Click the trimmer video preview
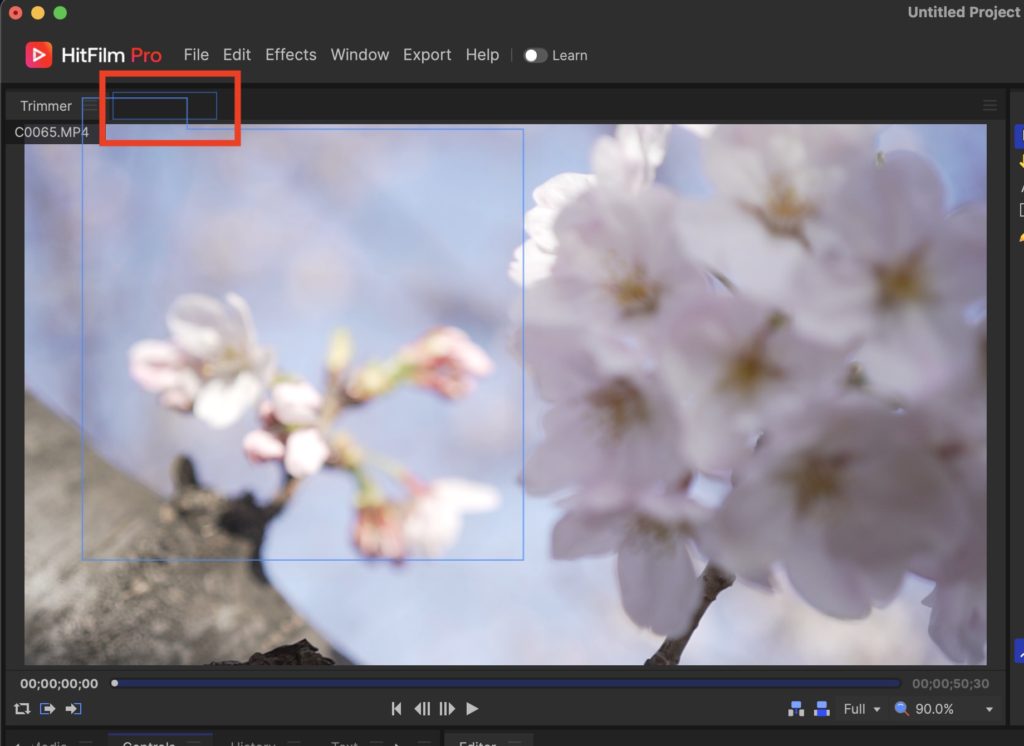Viewport: 1024px width, 746px height. [505, 395]
